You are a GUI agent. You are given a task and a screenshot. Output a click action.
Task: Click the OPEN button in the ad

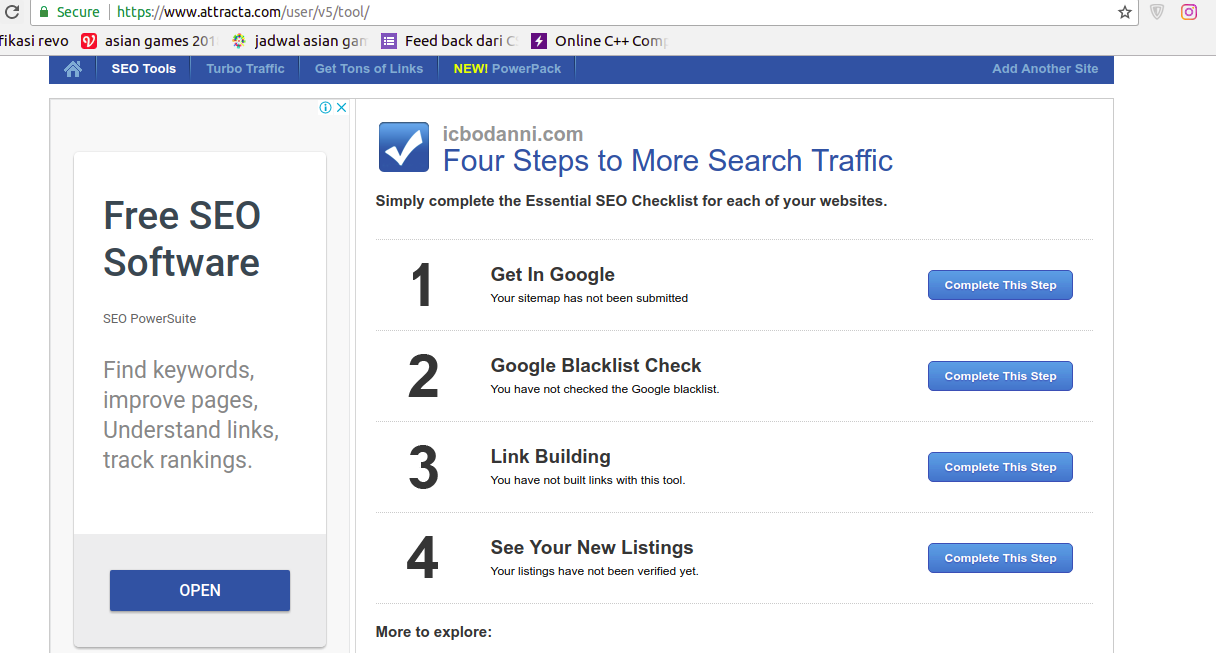200,590
